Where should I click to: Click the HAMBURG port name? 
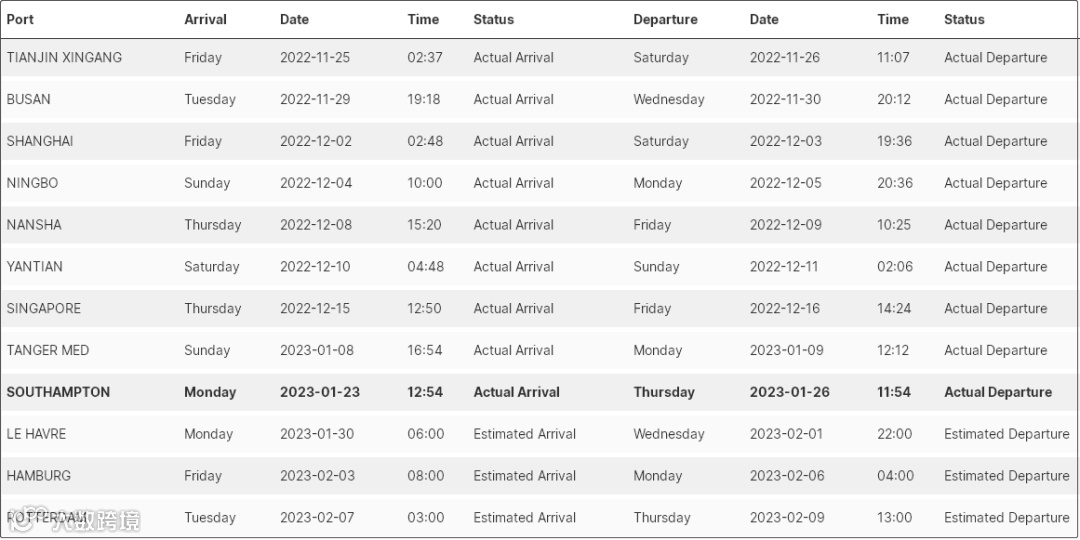point(39,477)
